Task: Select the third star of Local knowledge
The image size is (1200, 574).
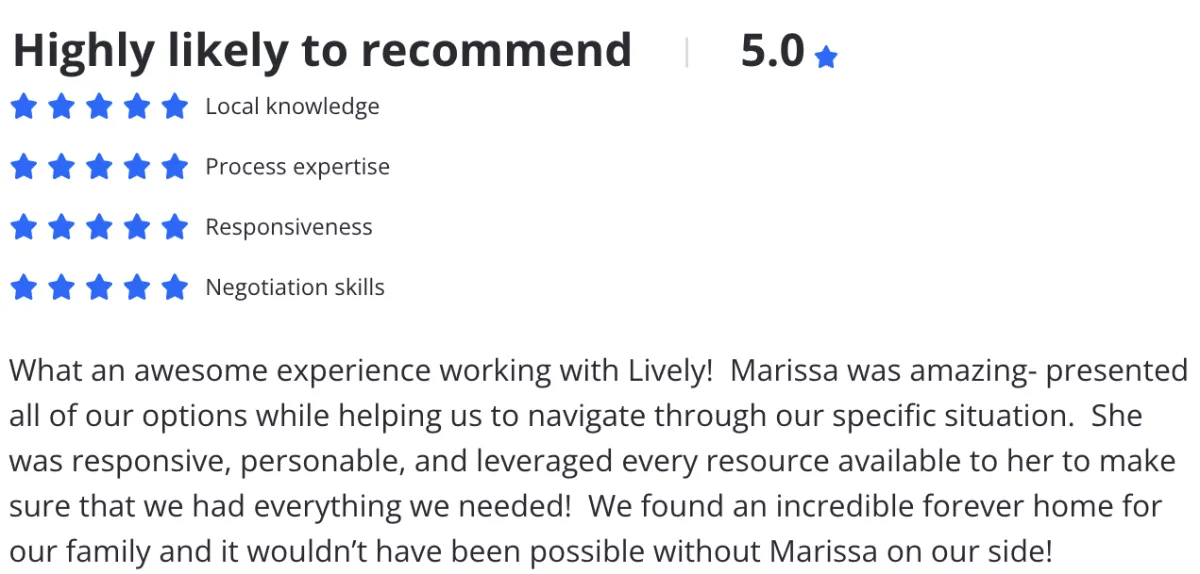Action: [x=99, y=106]
